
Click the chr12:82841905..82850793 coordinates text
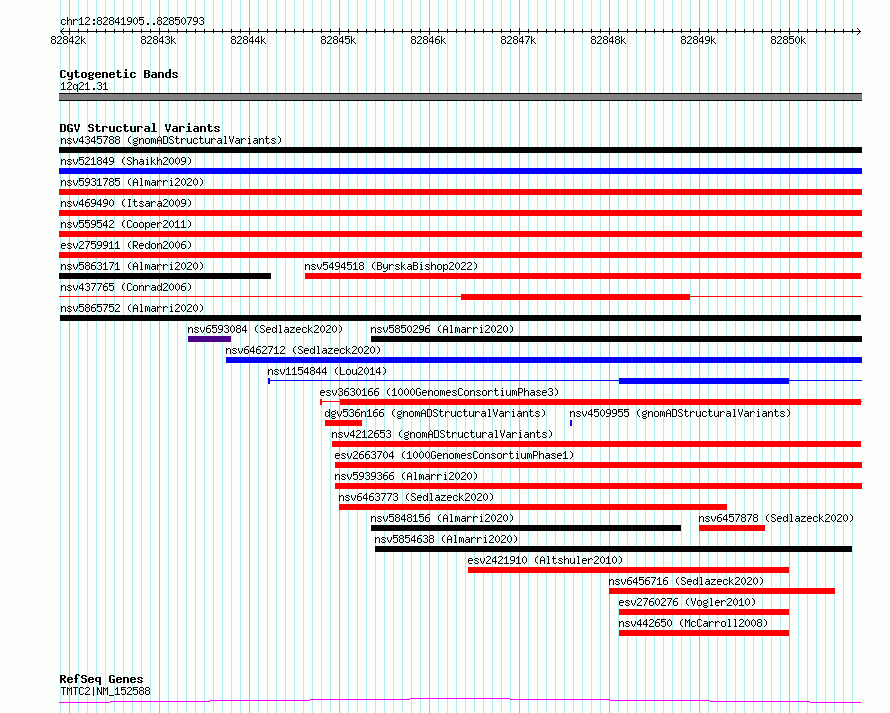[x=132, y=22]
